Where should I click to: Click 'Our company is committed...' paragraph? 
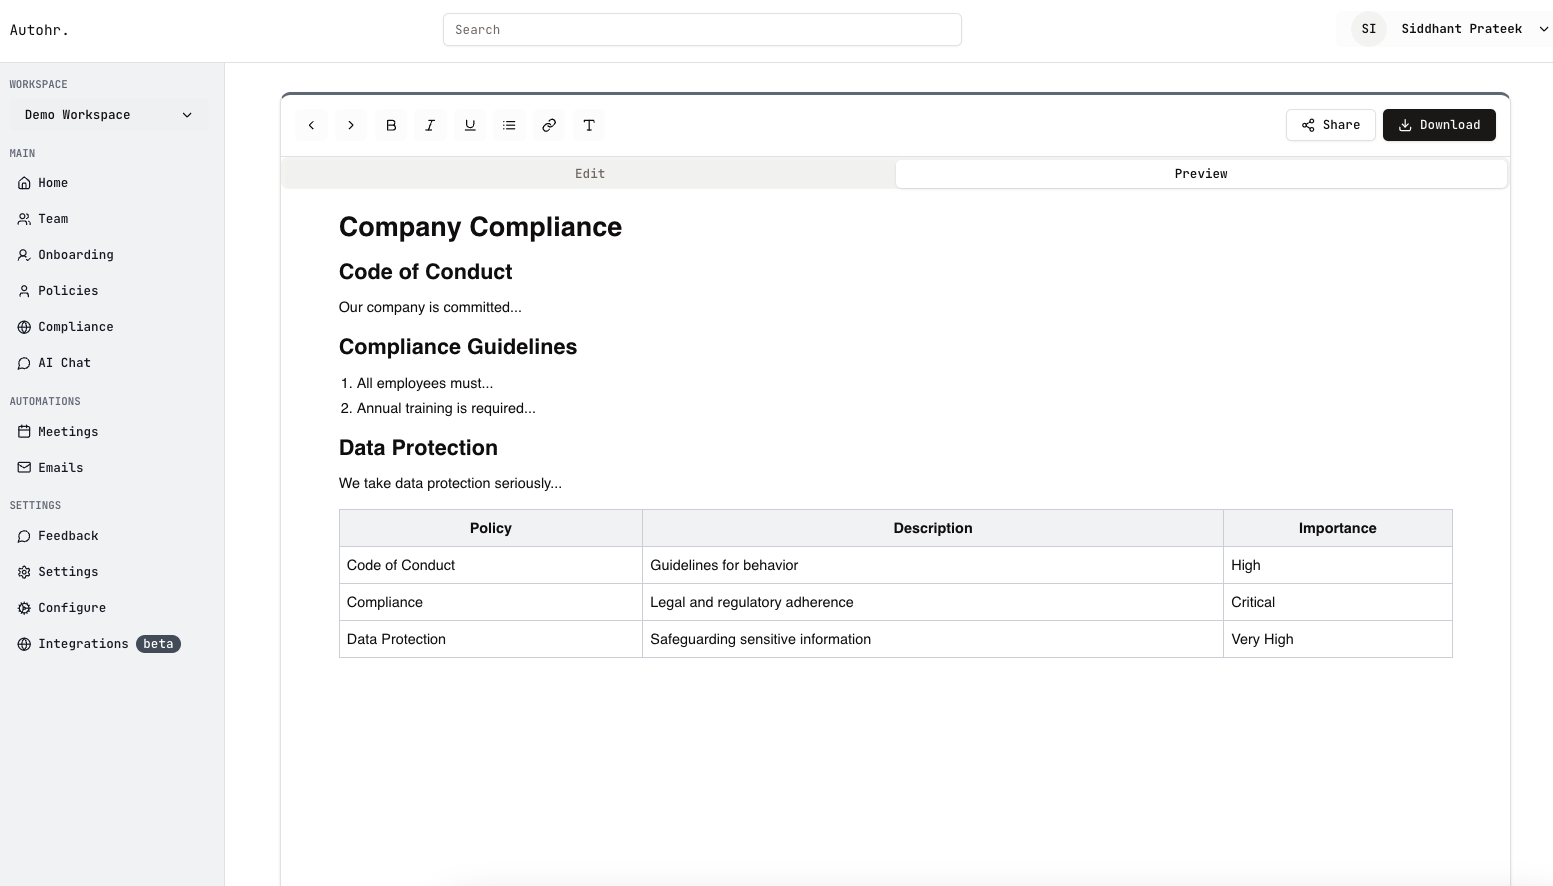(x=430, y=307)
